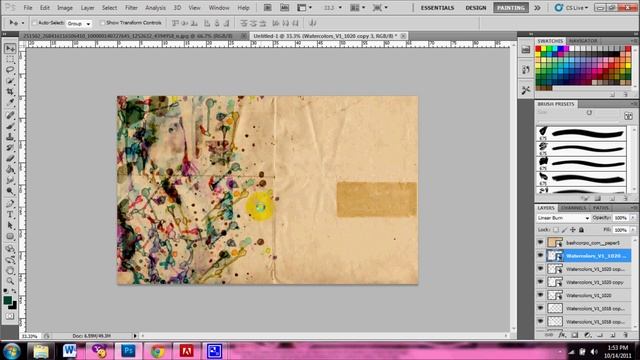Select the Move tool in the toolbox
The height and width of the screenshot is (360, 640).
[x=10, y=48]
